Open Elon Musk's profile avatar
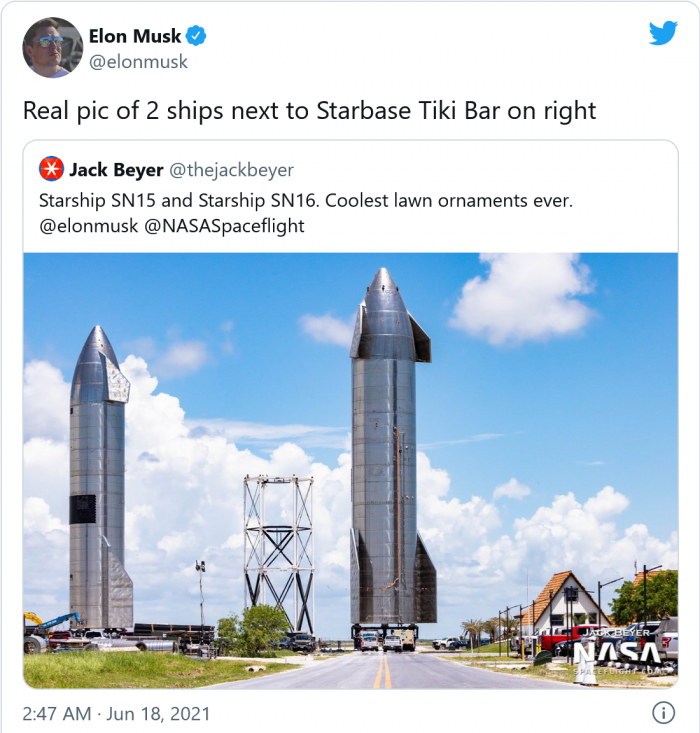The height and width of the screenshot is (733, 700). tap(52, 48)
